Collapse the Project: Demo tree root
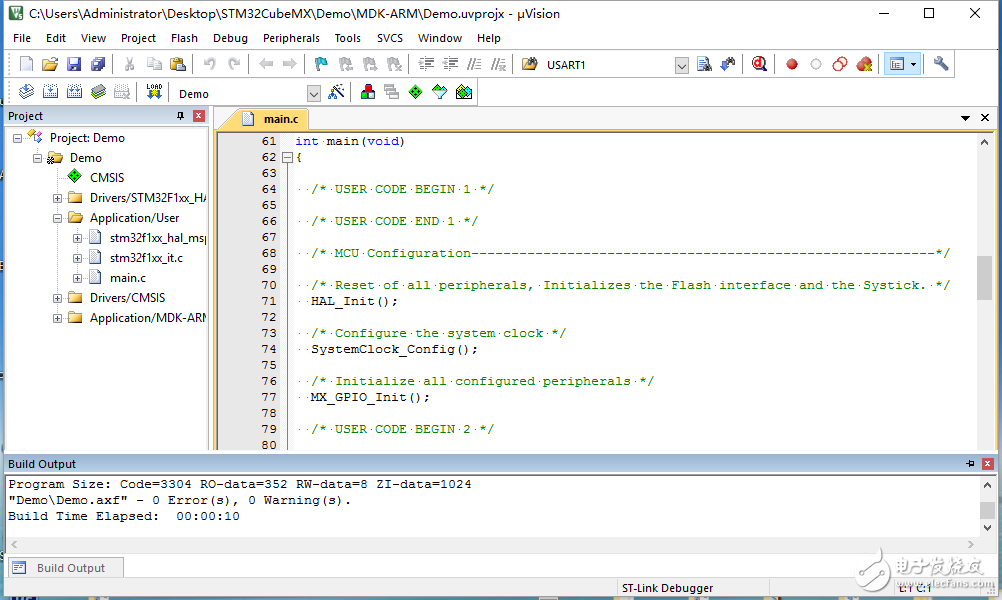Screen dimensions: 1002x600 pyautogui.click(x=17, y=138)
